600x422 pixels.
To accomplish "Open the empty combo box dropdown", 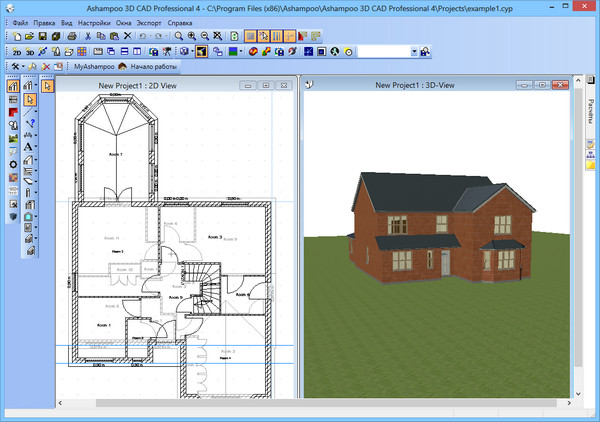I will coord(414,51).
